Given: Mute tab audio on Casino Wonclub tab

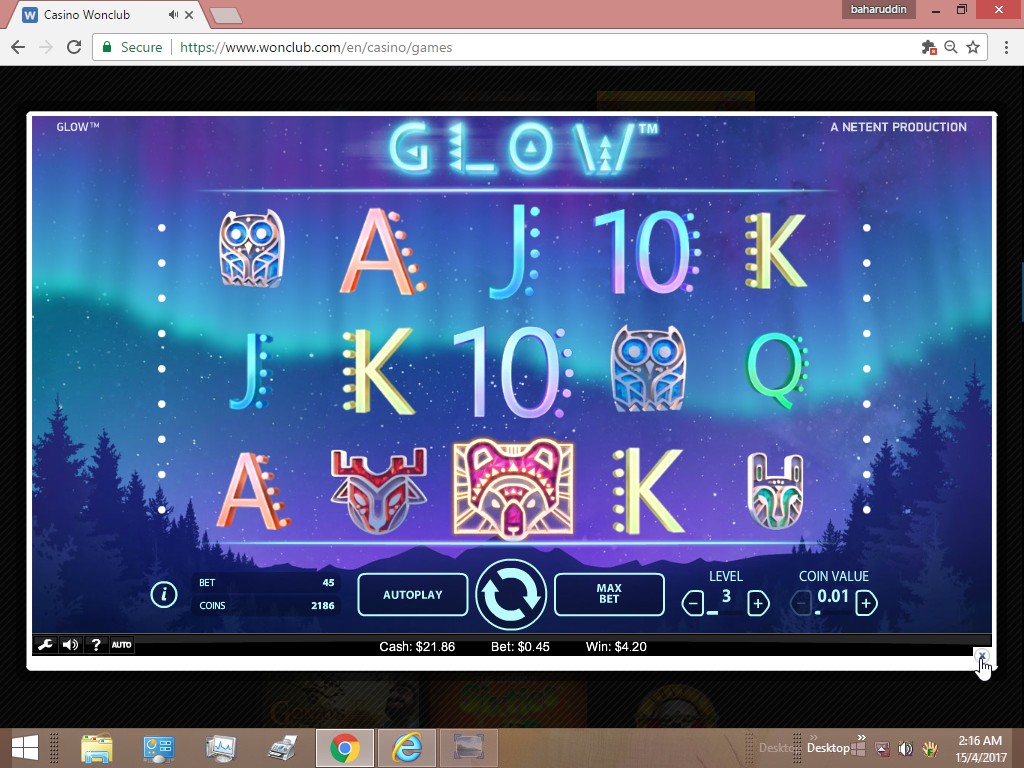Looking at the screenshot, I should [174, 15].
